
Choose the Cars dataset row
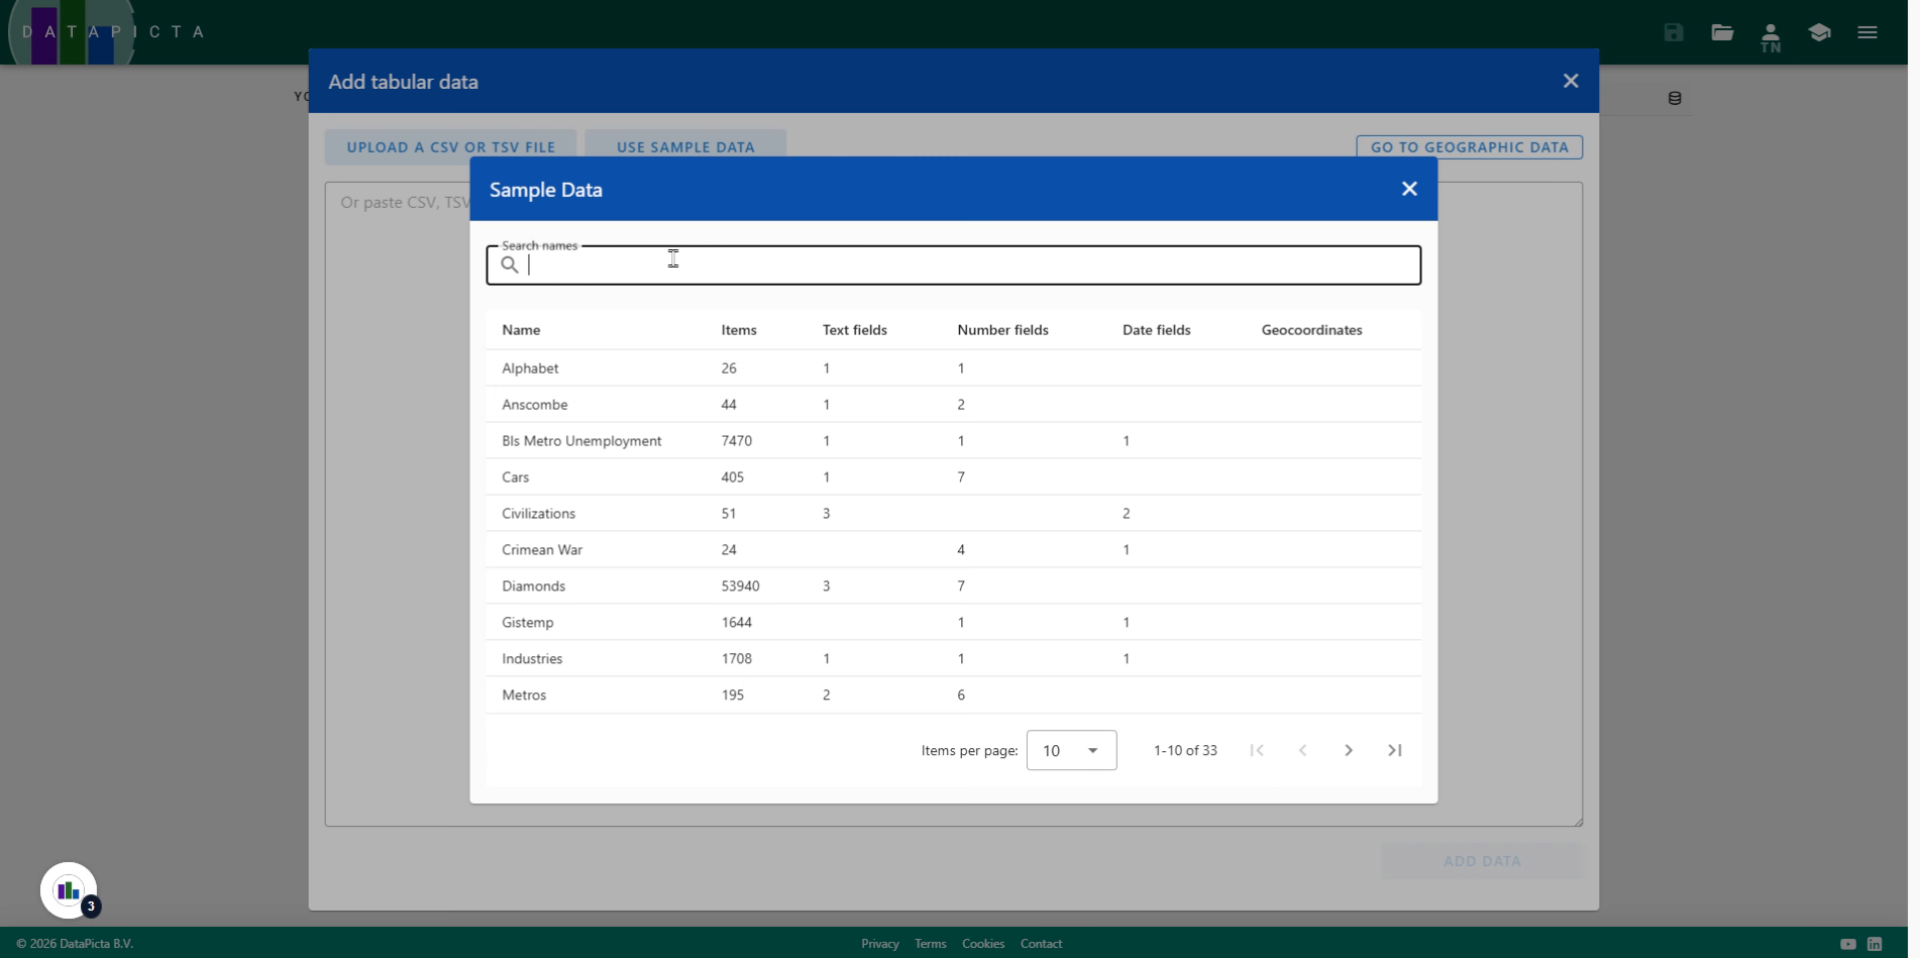coord(516,477)
